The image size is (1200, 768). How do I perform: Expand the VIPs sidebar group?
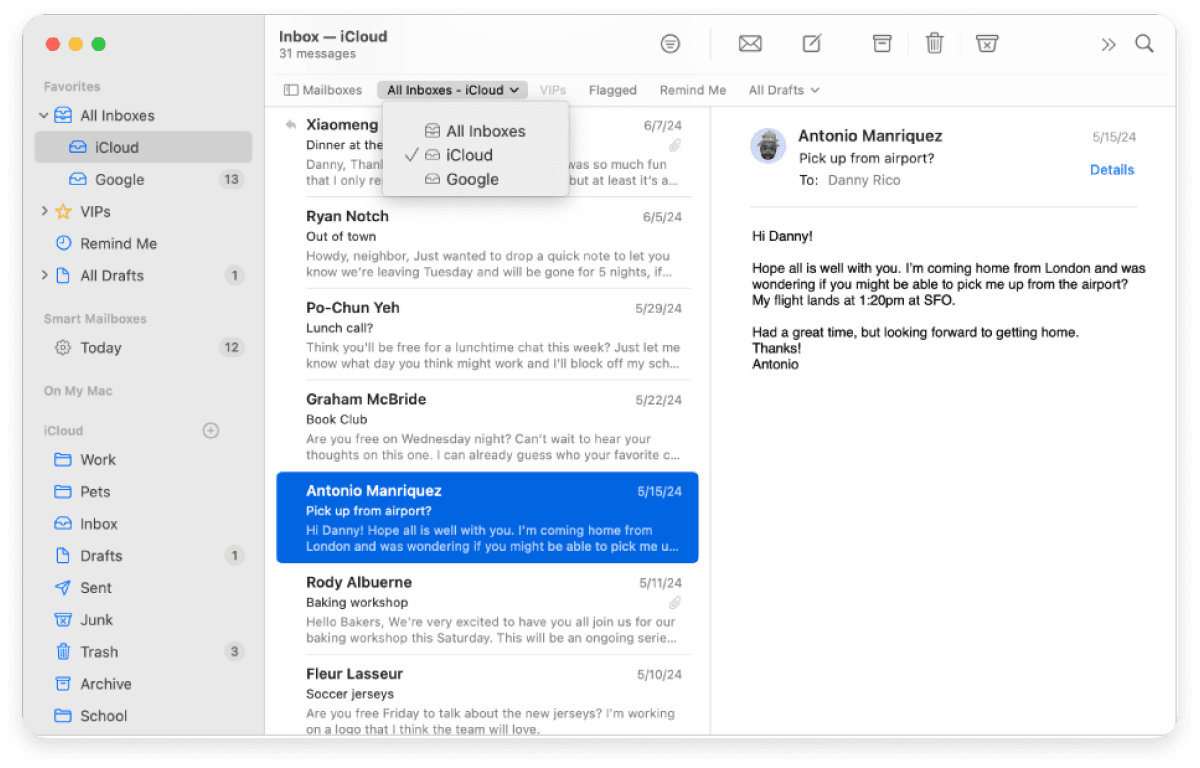click(44, 212)
